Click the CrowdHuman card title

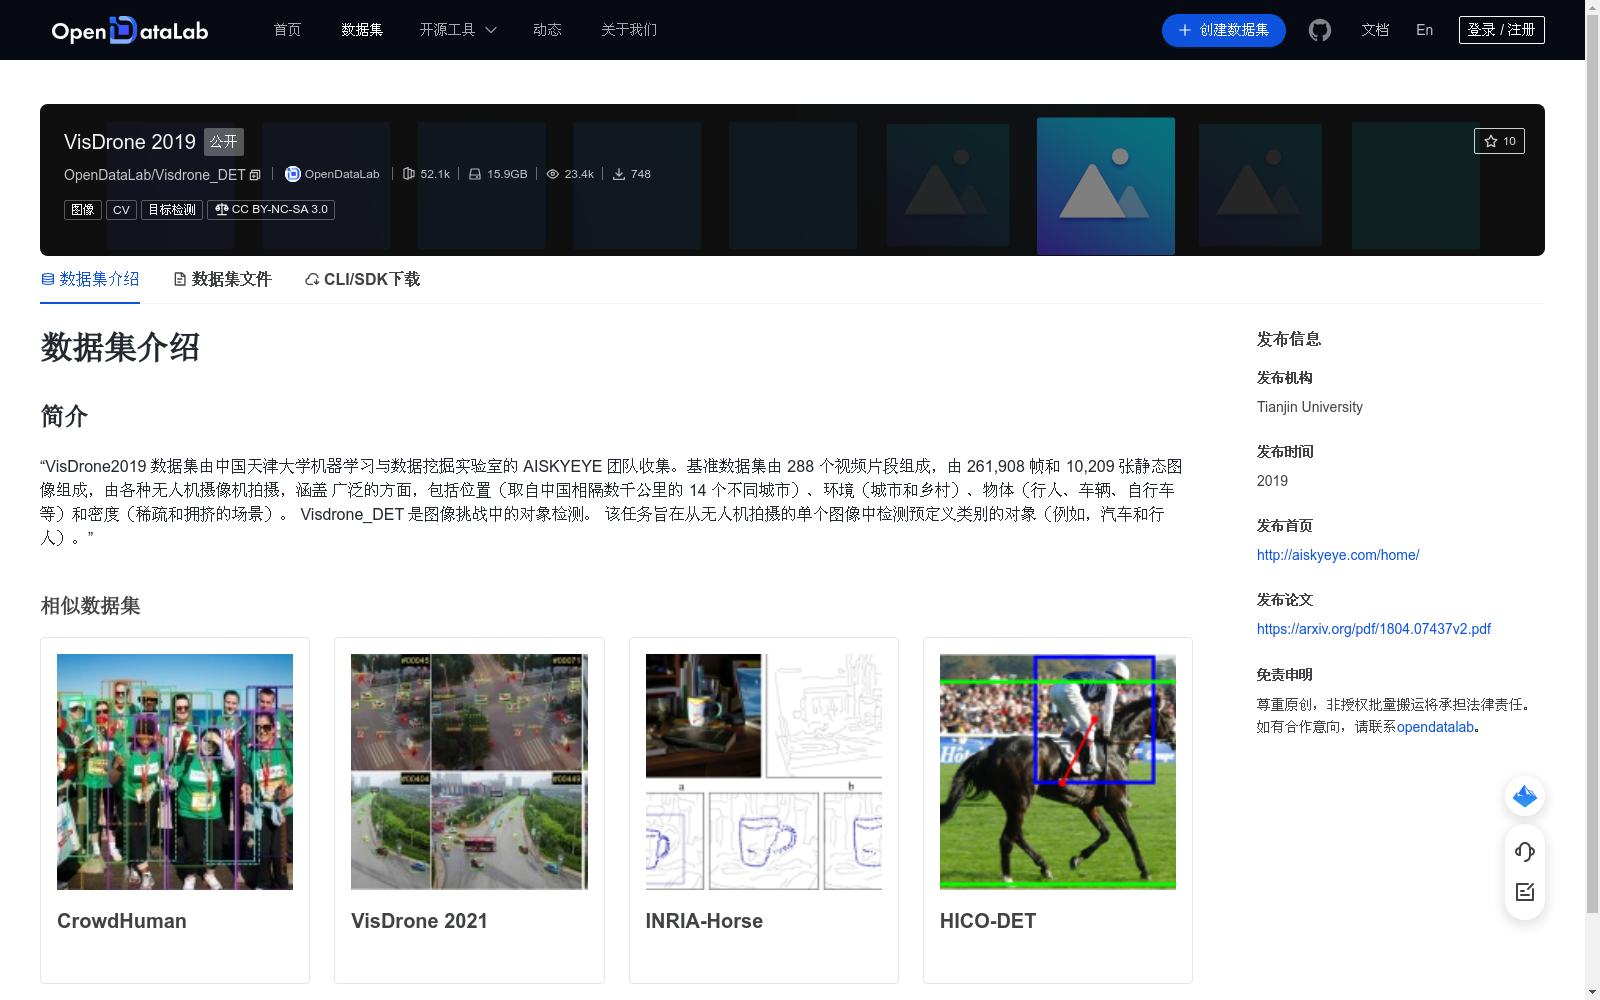(122, 921)
